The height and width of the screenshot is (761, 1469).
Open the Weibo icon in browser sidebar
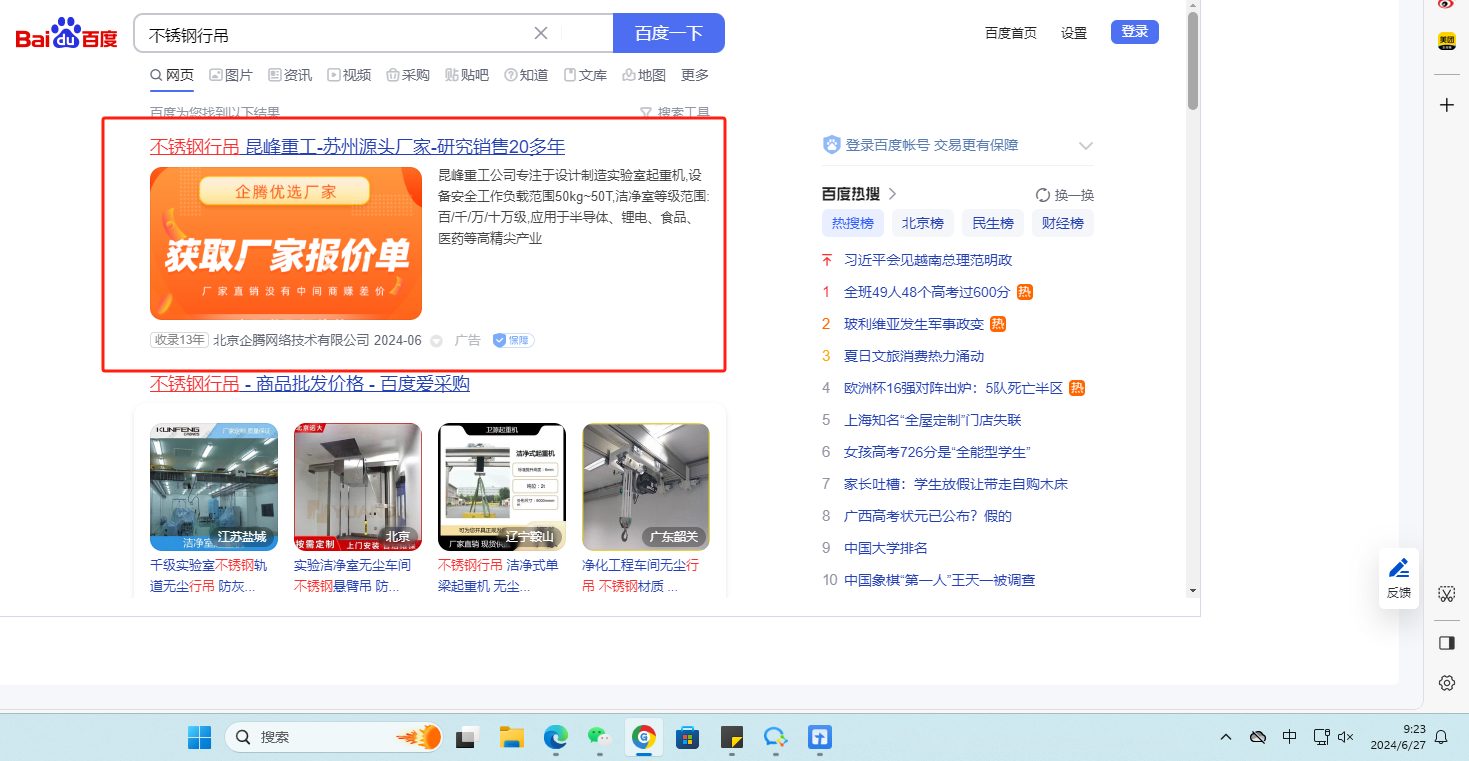pos(1446,5)
